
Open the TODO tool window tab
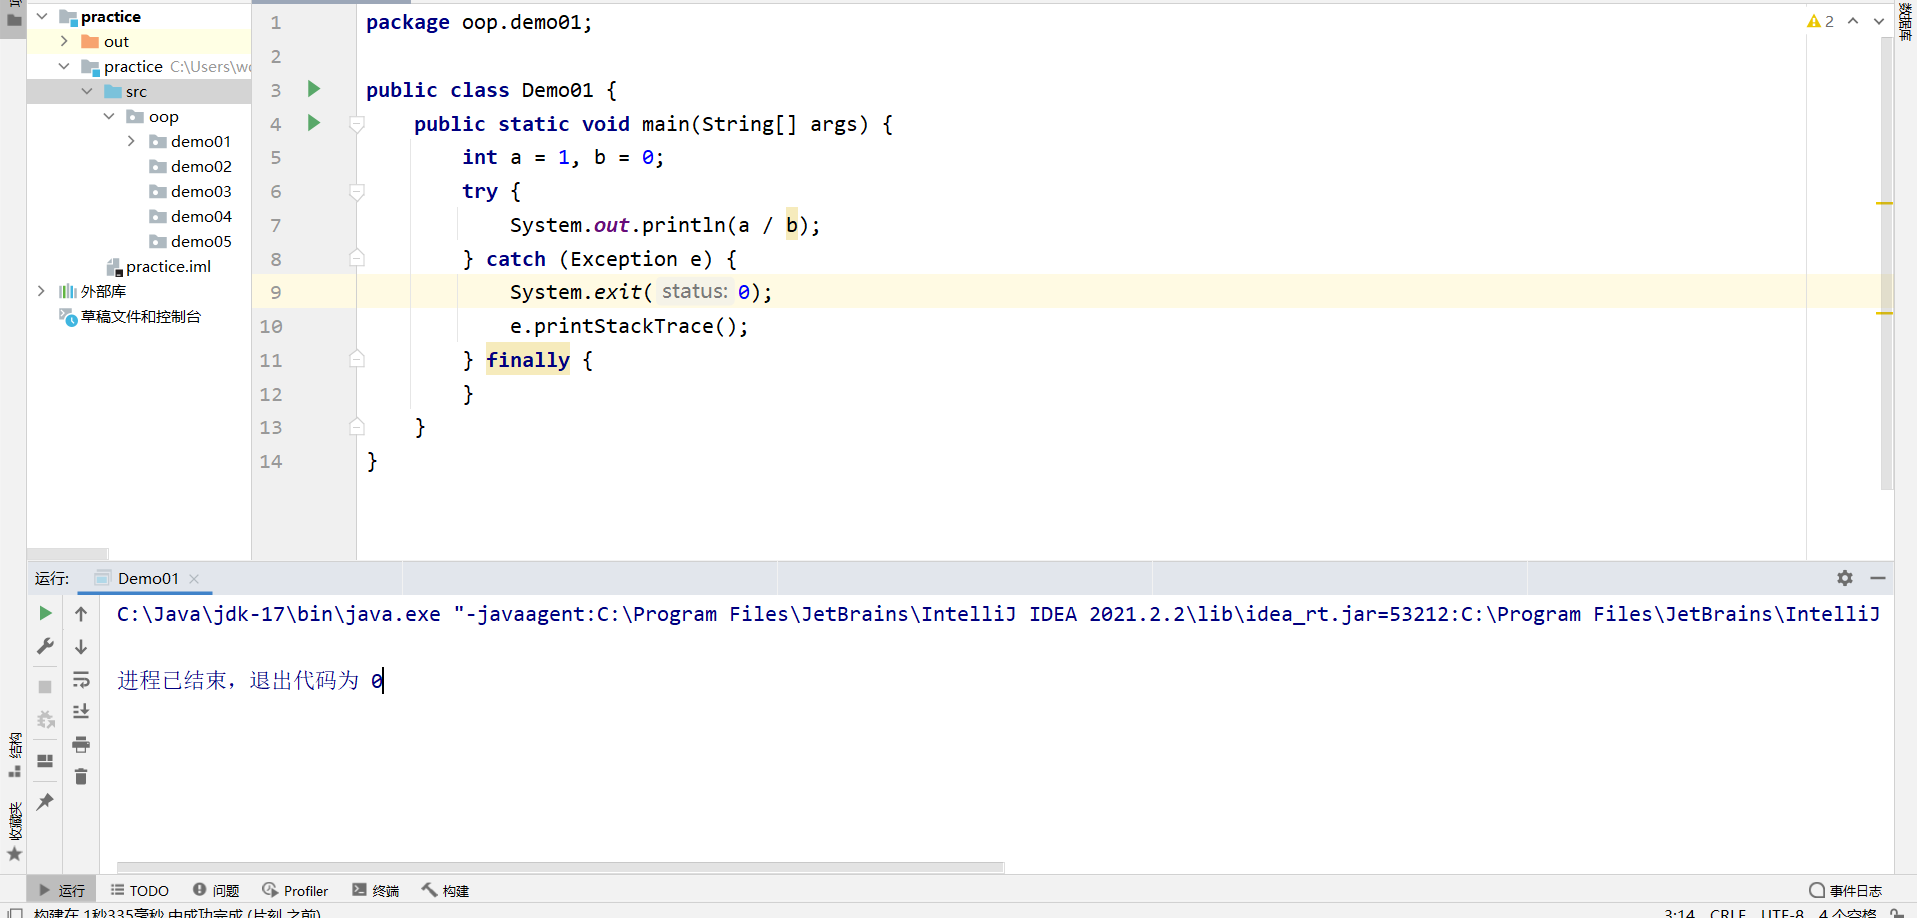(139, 890)
